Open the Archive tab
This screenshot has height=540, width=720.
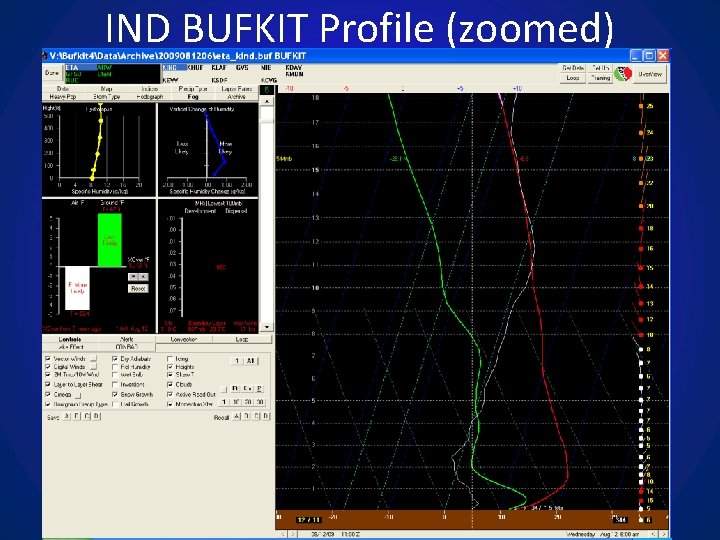236,97
